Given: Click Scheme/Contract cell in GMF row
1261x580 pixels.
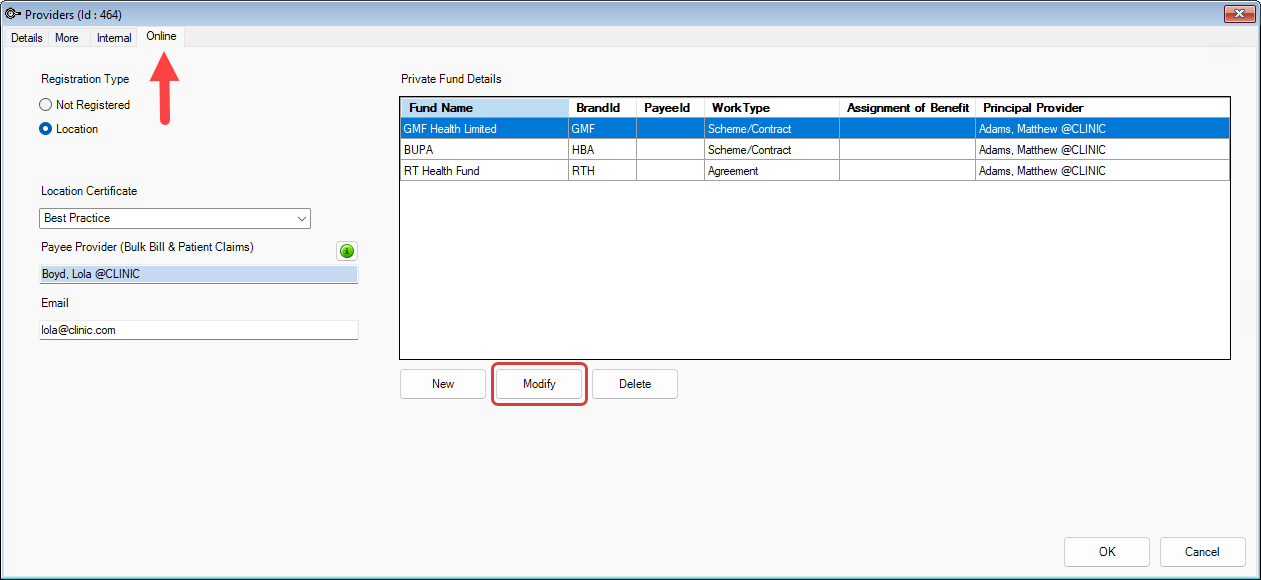Looking at the screenshot, I should pos(772,129).
